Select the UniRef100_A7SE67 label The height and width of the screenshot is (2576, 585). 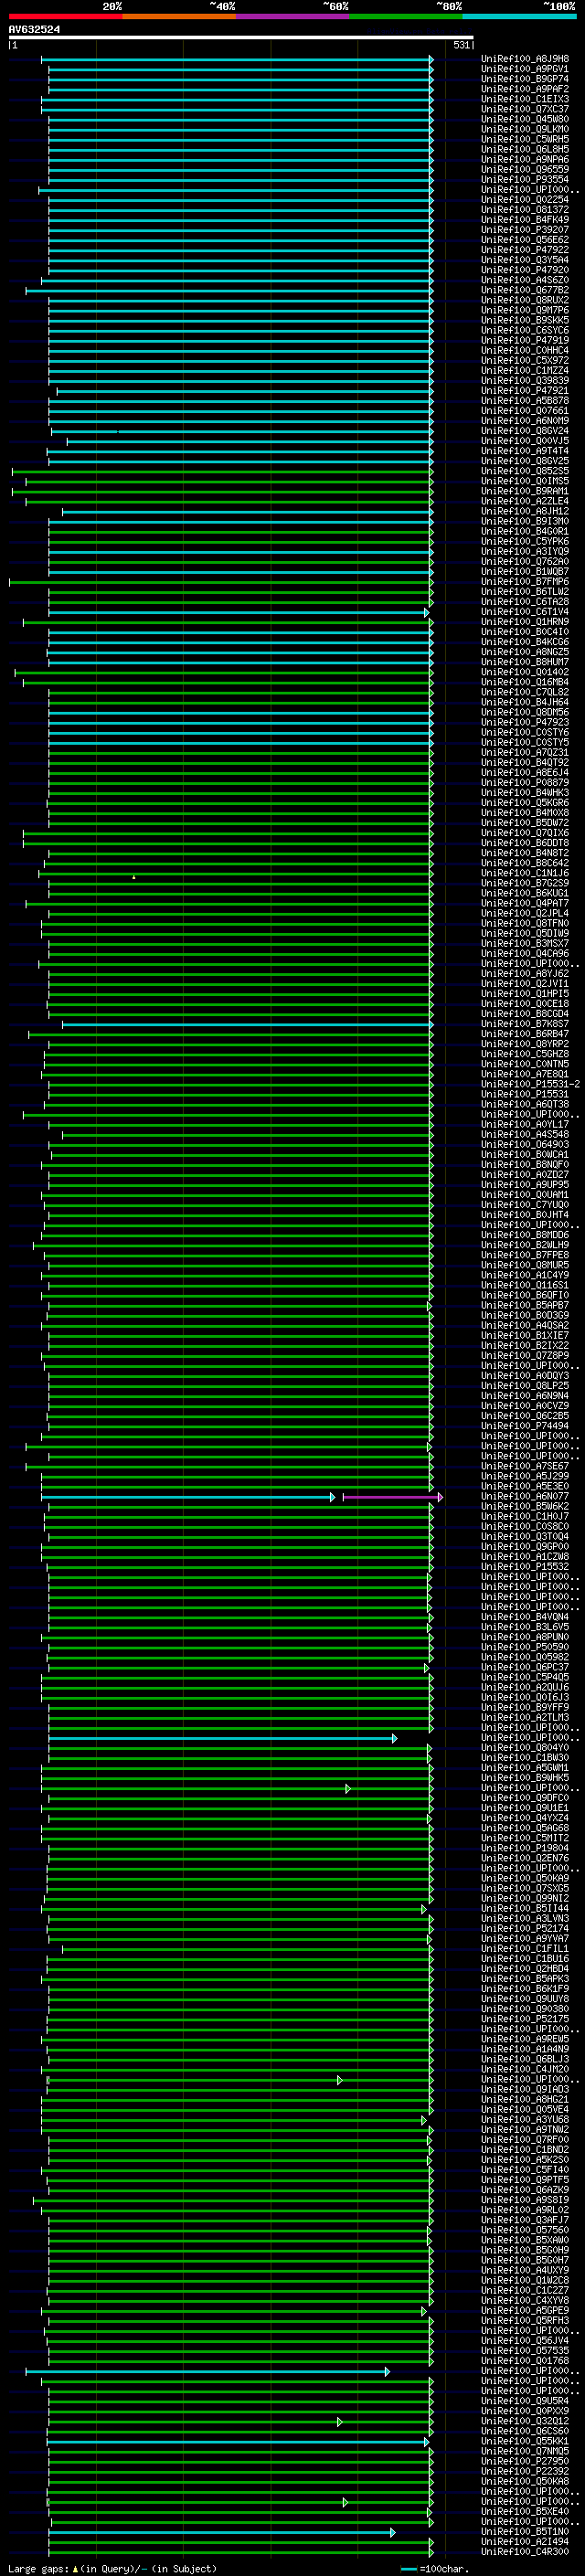pos(525,1467)
